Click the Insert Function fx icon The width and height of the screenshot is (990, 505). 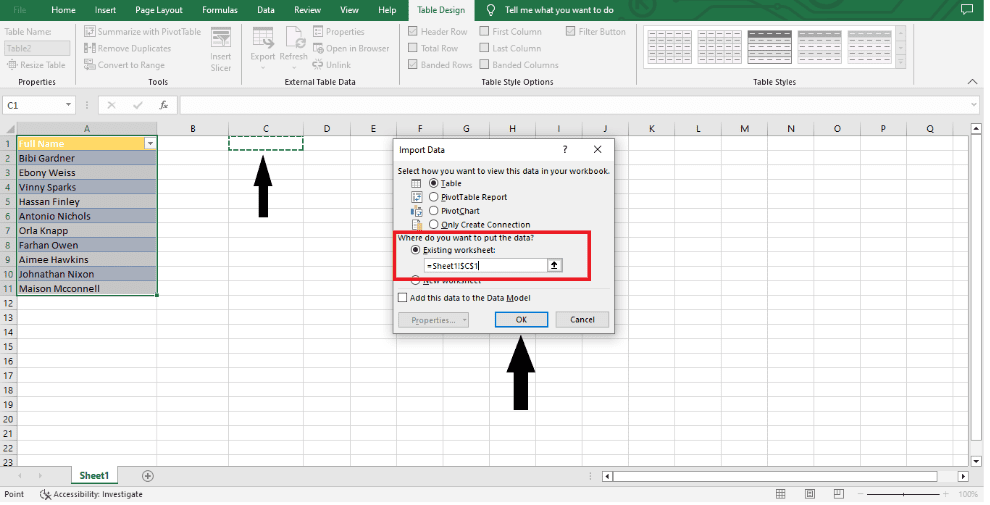163,105
